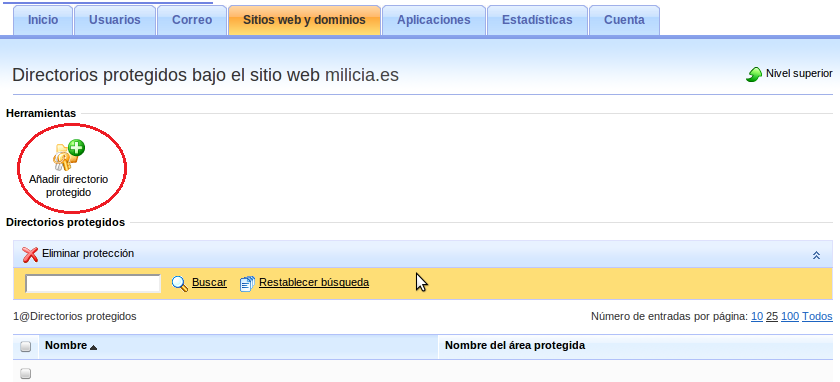Show 100 entries per page
The image size is (840, 382).
point(790,317)
